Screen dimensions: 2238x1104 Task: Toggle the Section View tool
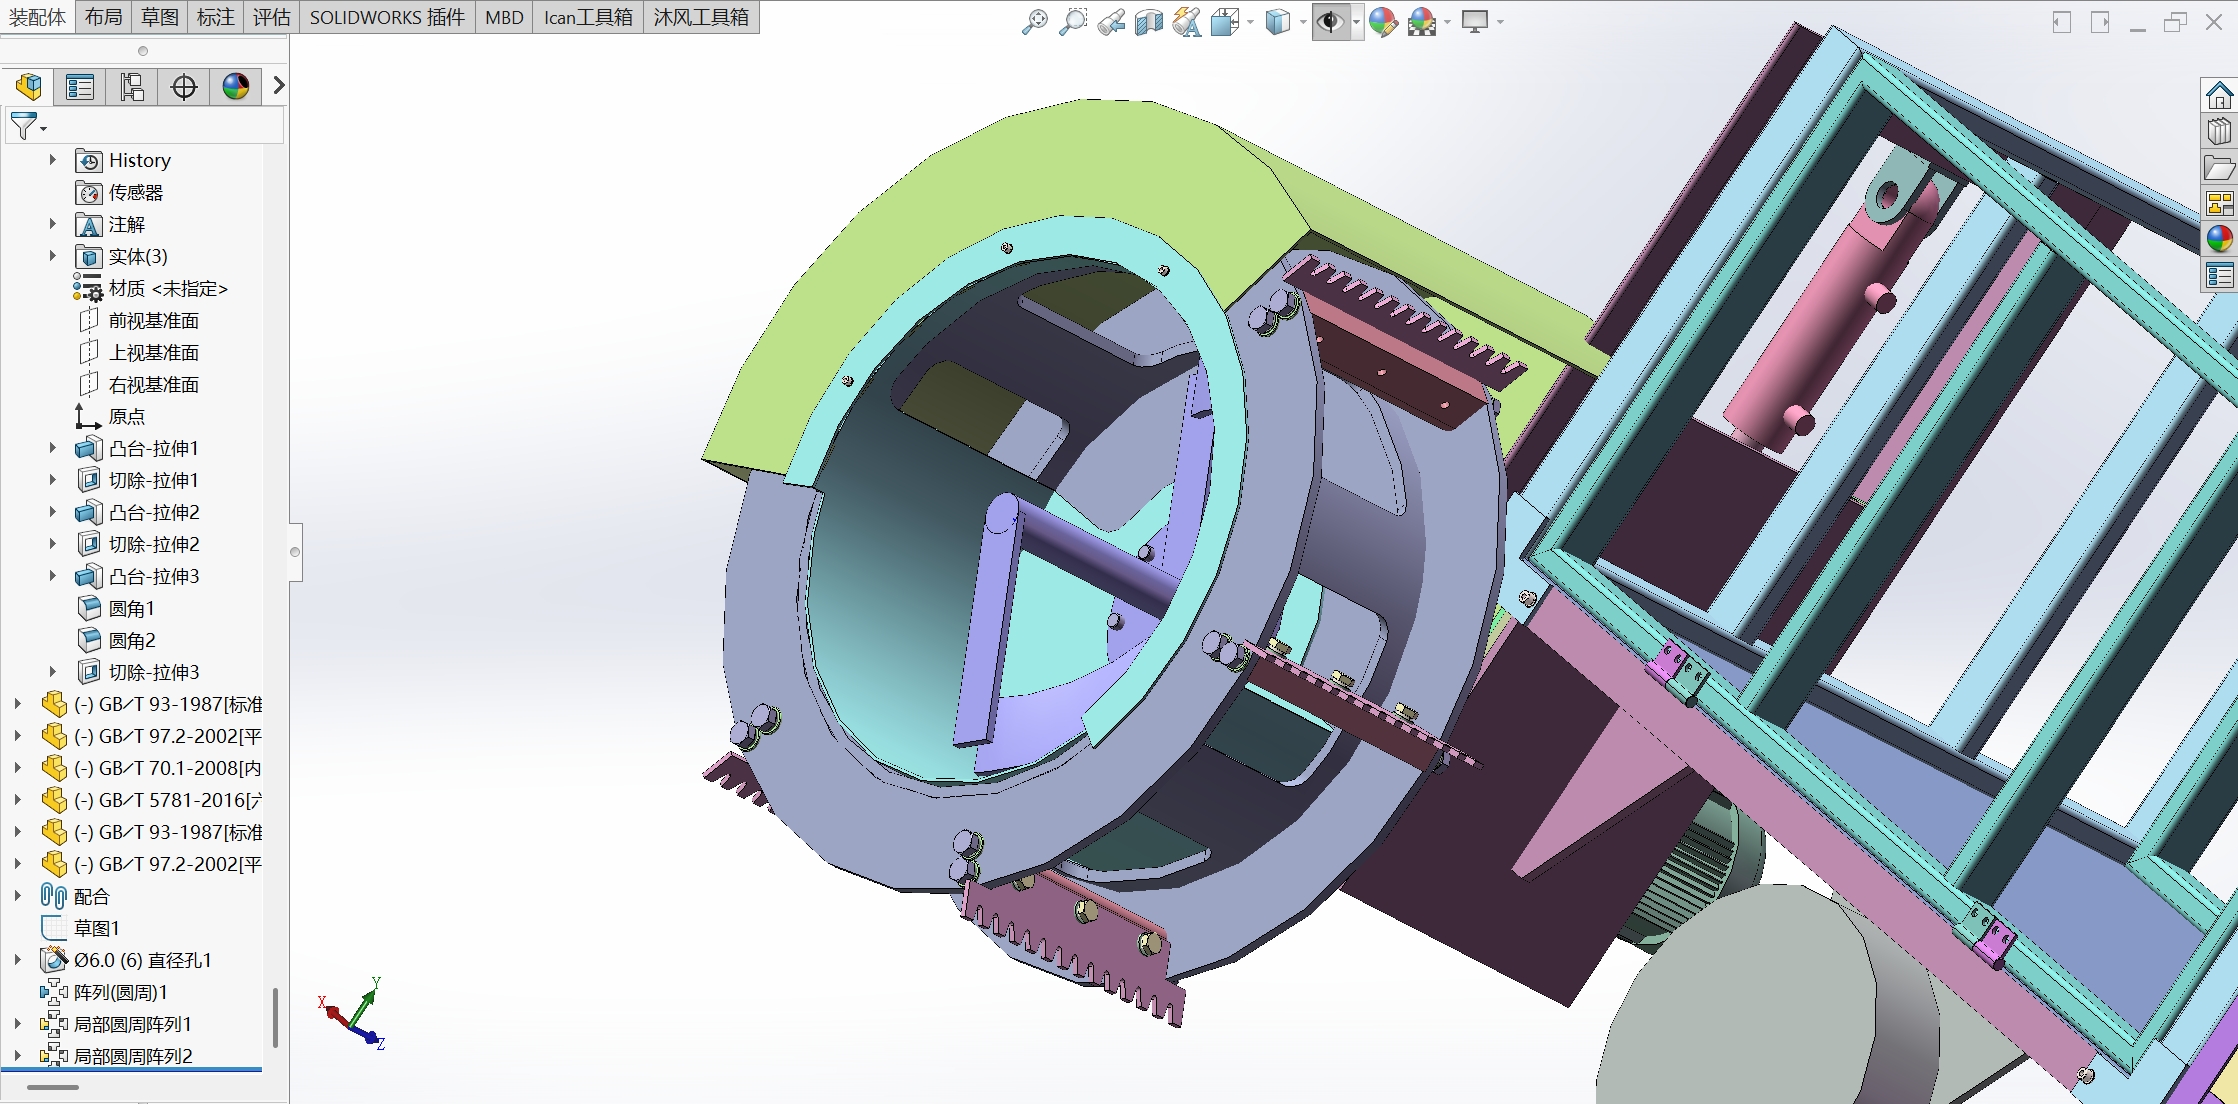(x=1149, y=21)
